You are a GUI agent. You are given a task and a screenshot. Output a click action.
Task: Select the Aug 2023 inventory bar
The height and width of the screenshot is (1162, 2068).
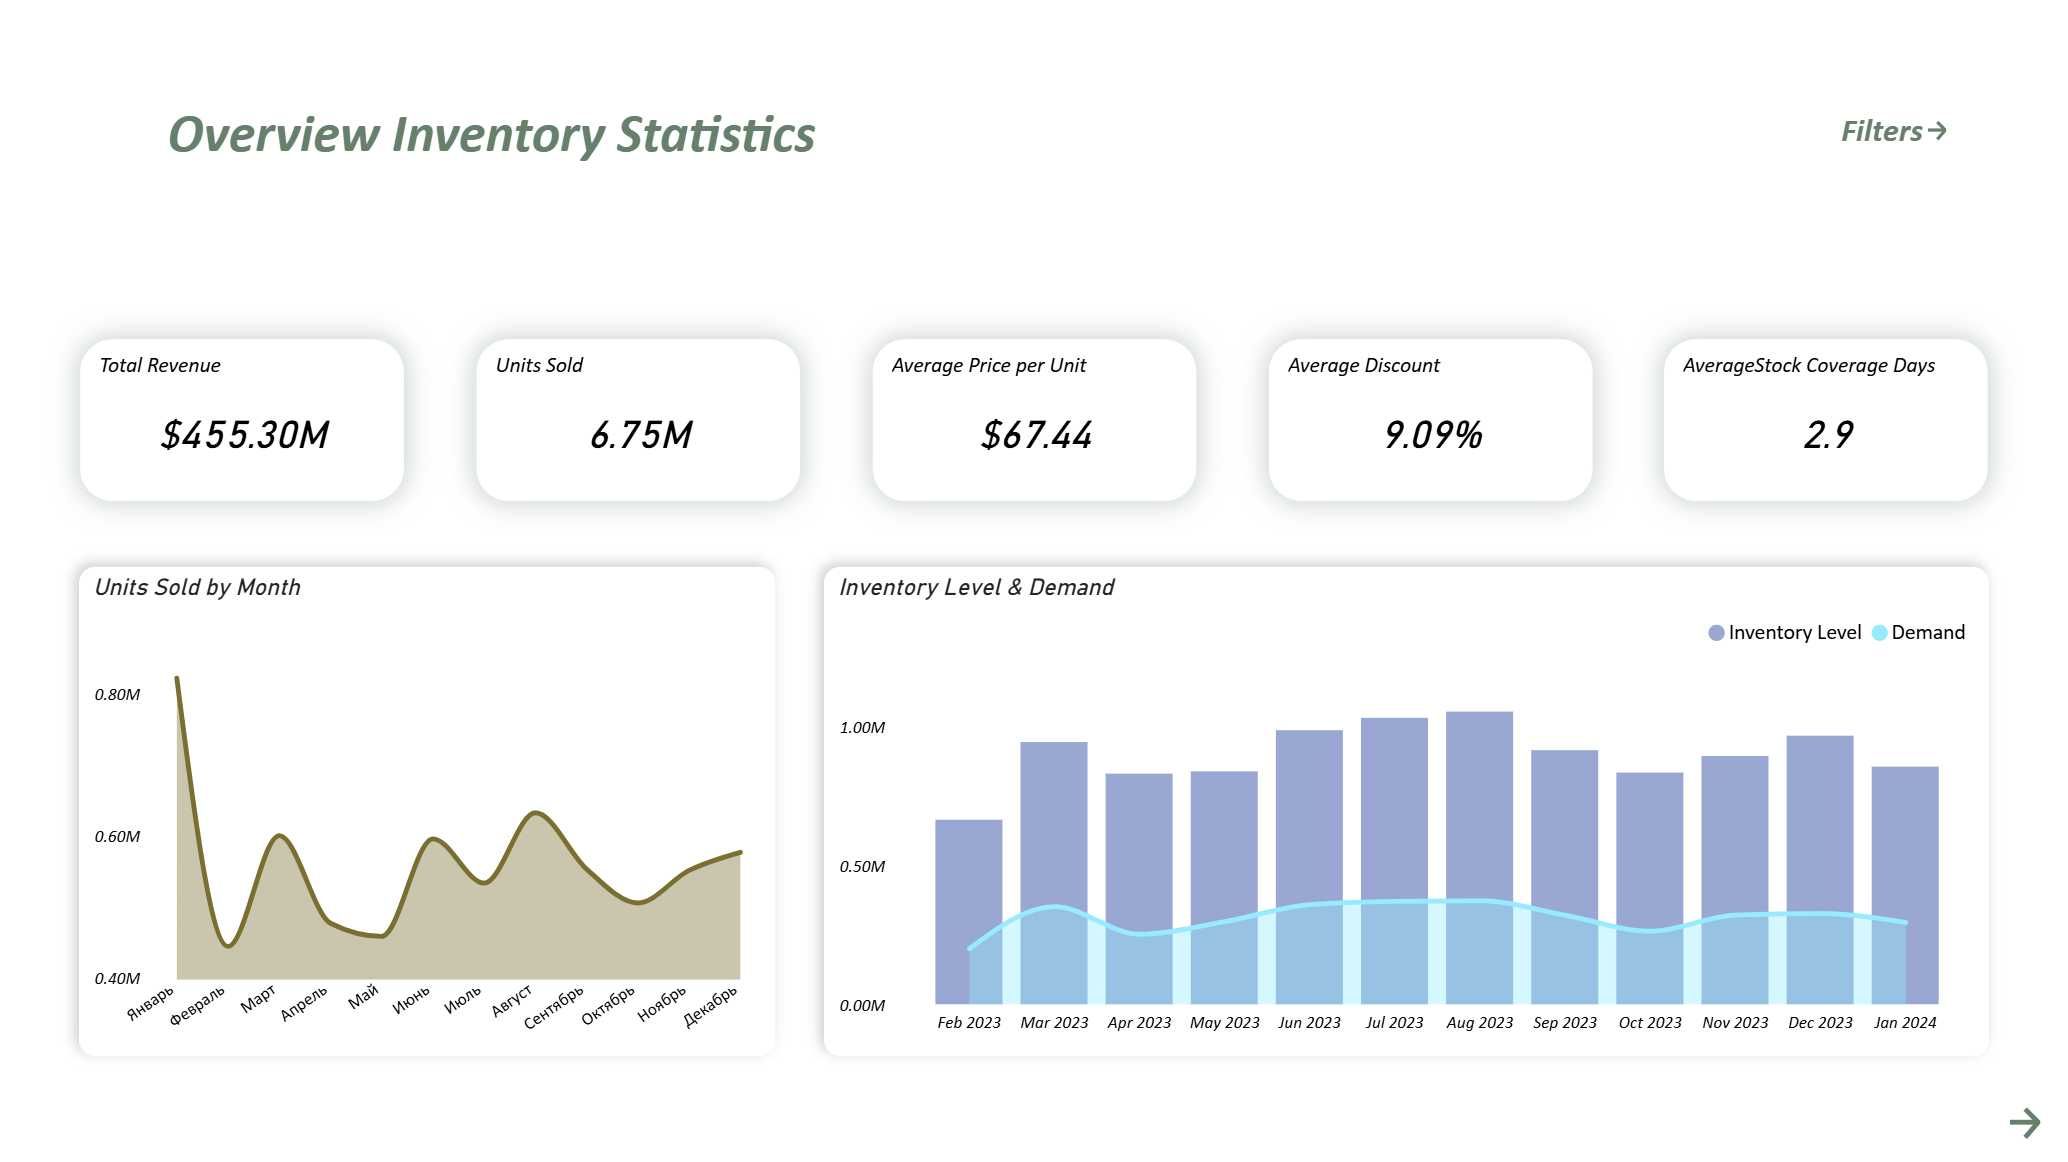point(1479,857)
